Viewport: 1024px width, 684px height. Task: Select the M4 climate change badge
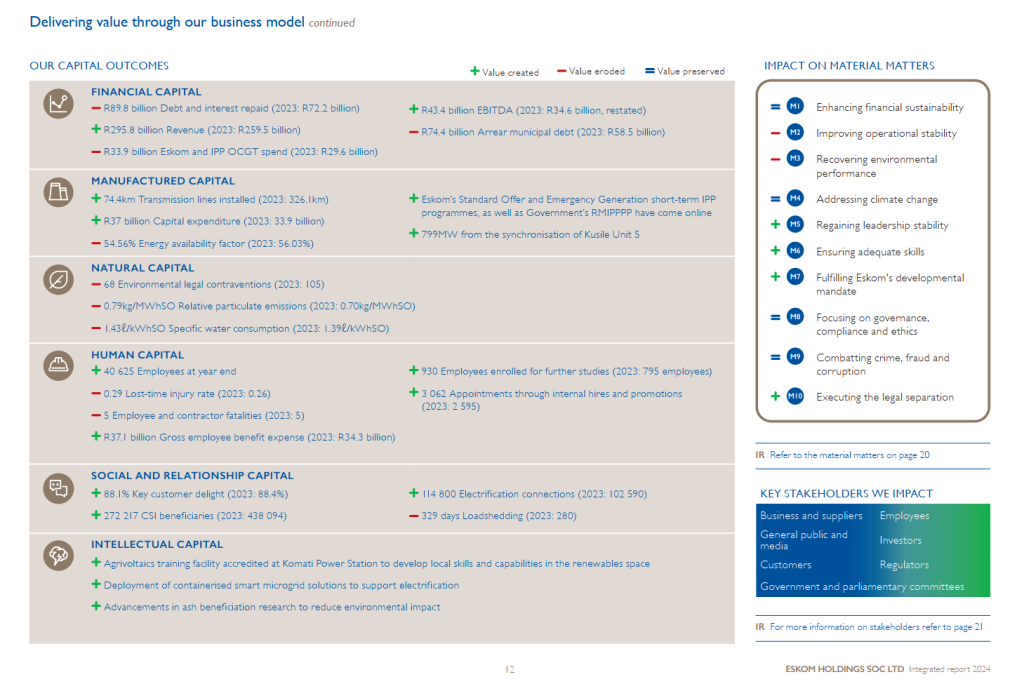tap(795, 199)
